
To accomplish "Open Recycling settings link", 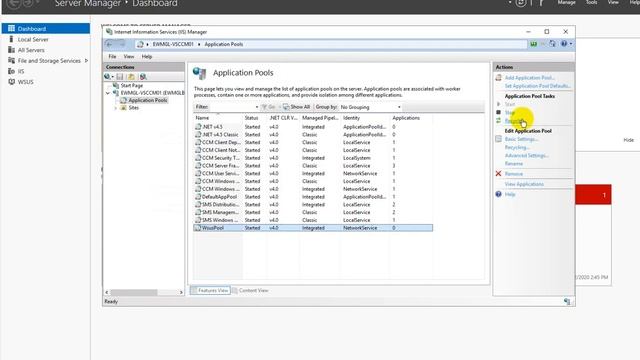I will 517,147.
